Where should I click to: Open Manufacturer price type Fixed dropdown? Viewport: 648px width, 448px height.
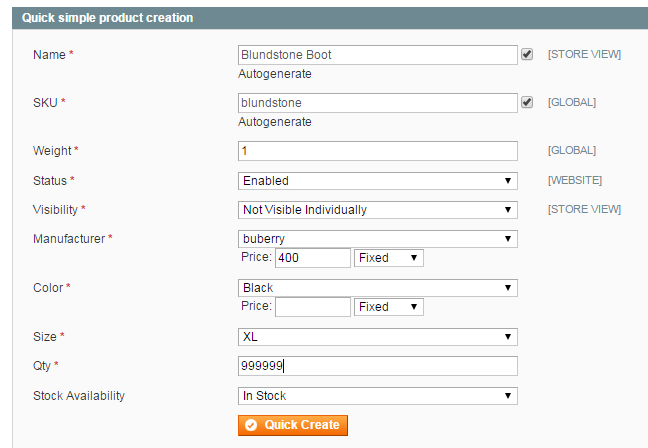pos(389,258)
